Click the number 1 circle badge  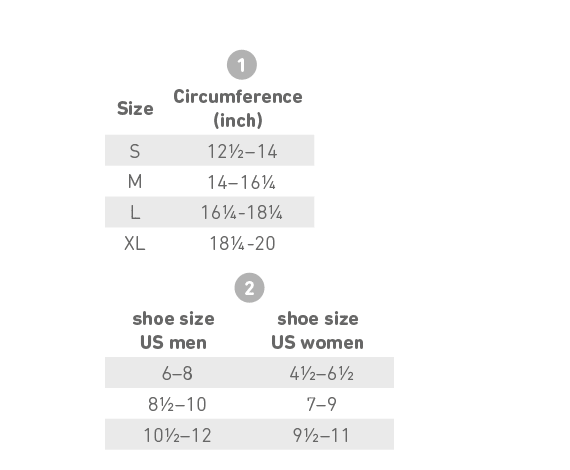click(x=242, y=65)
